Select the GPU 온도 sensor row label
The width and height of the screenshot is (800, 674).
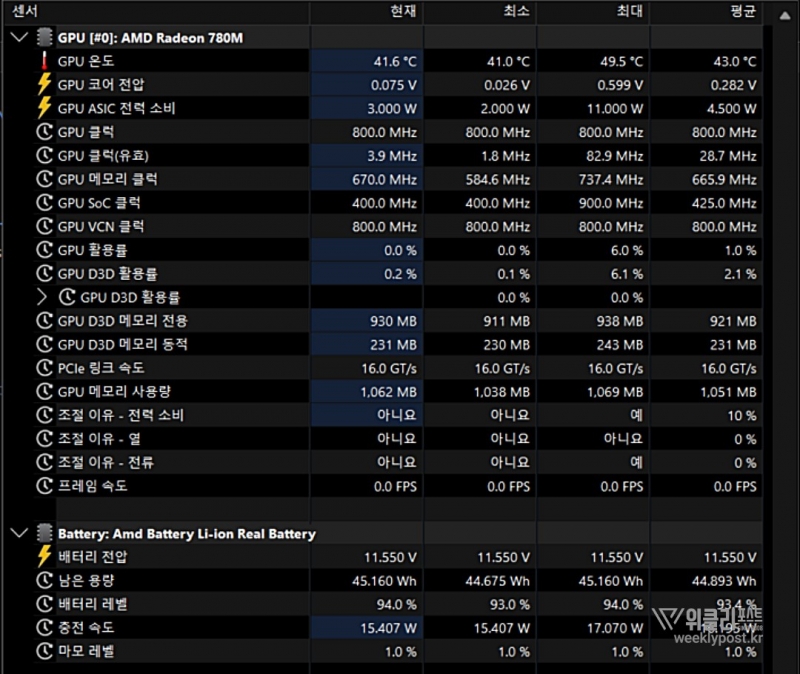pyautogui.click(x=86, y=61)
